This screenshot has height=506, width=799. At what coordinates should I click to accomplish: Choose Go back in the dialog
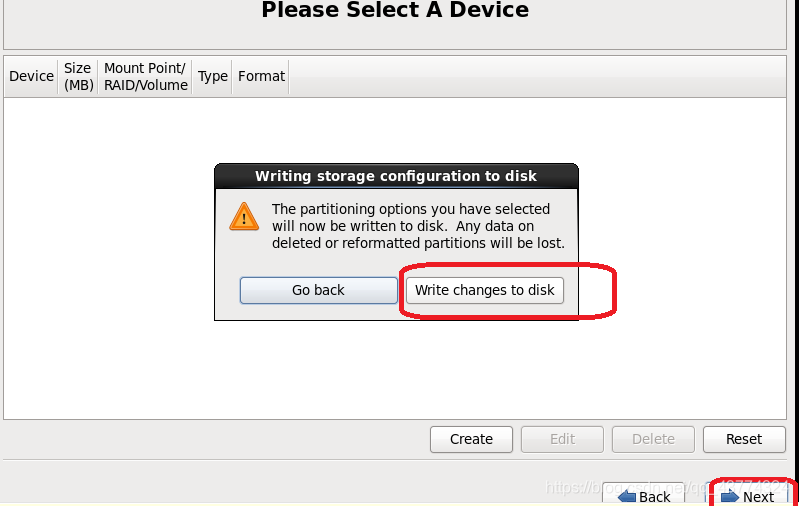pyautogui.click(x=318, y=290)
